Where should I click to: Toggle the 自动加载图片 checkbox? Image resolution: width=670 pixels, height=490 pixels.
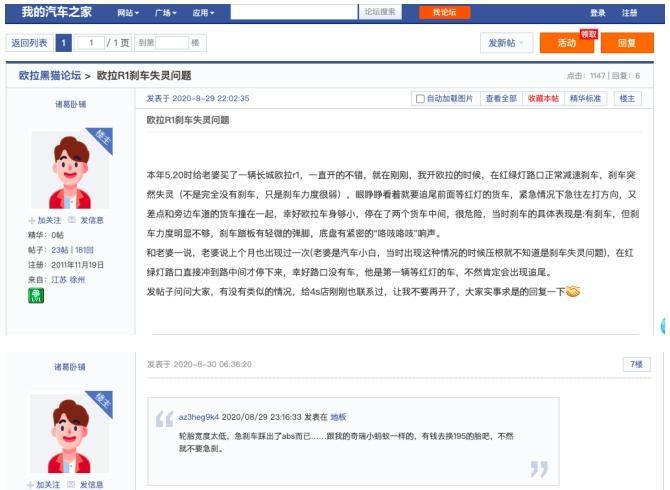[420, 99]
